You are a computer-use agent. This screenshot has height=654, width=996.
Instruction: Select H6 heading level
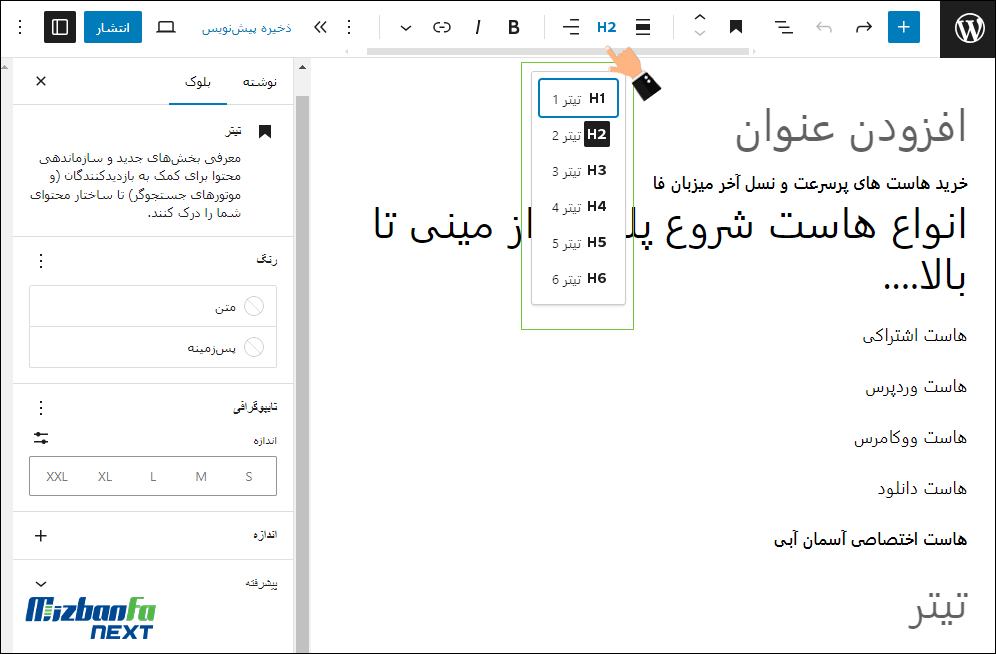578,279
